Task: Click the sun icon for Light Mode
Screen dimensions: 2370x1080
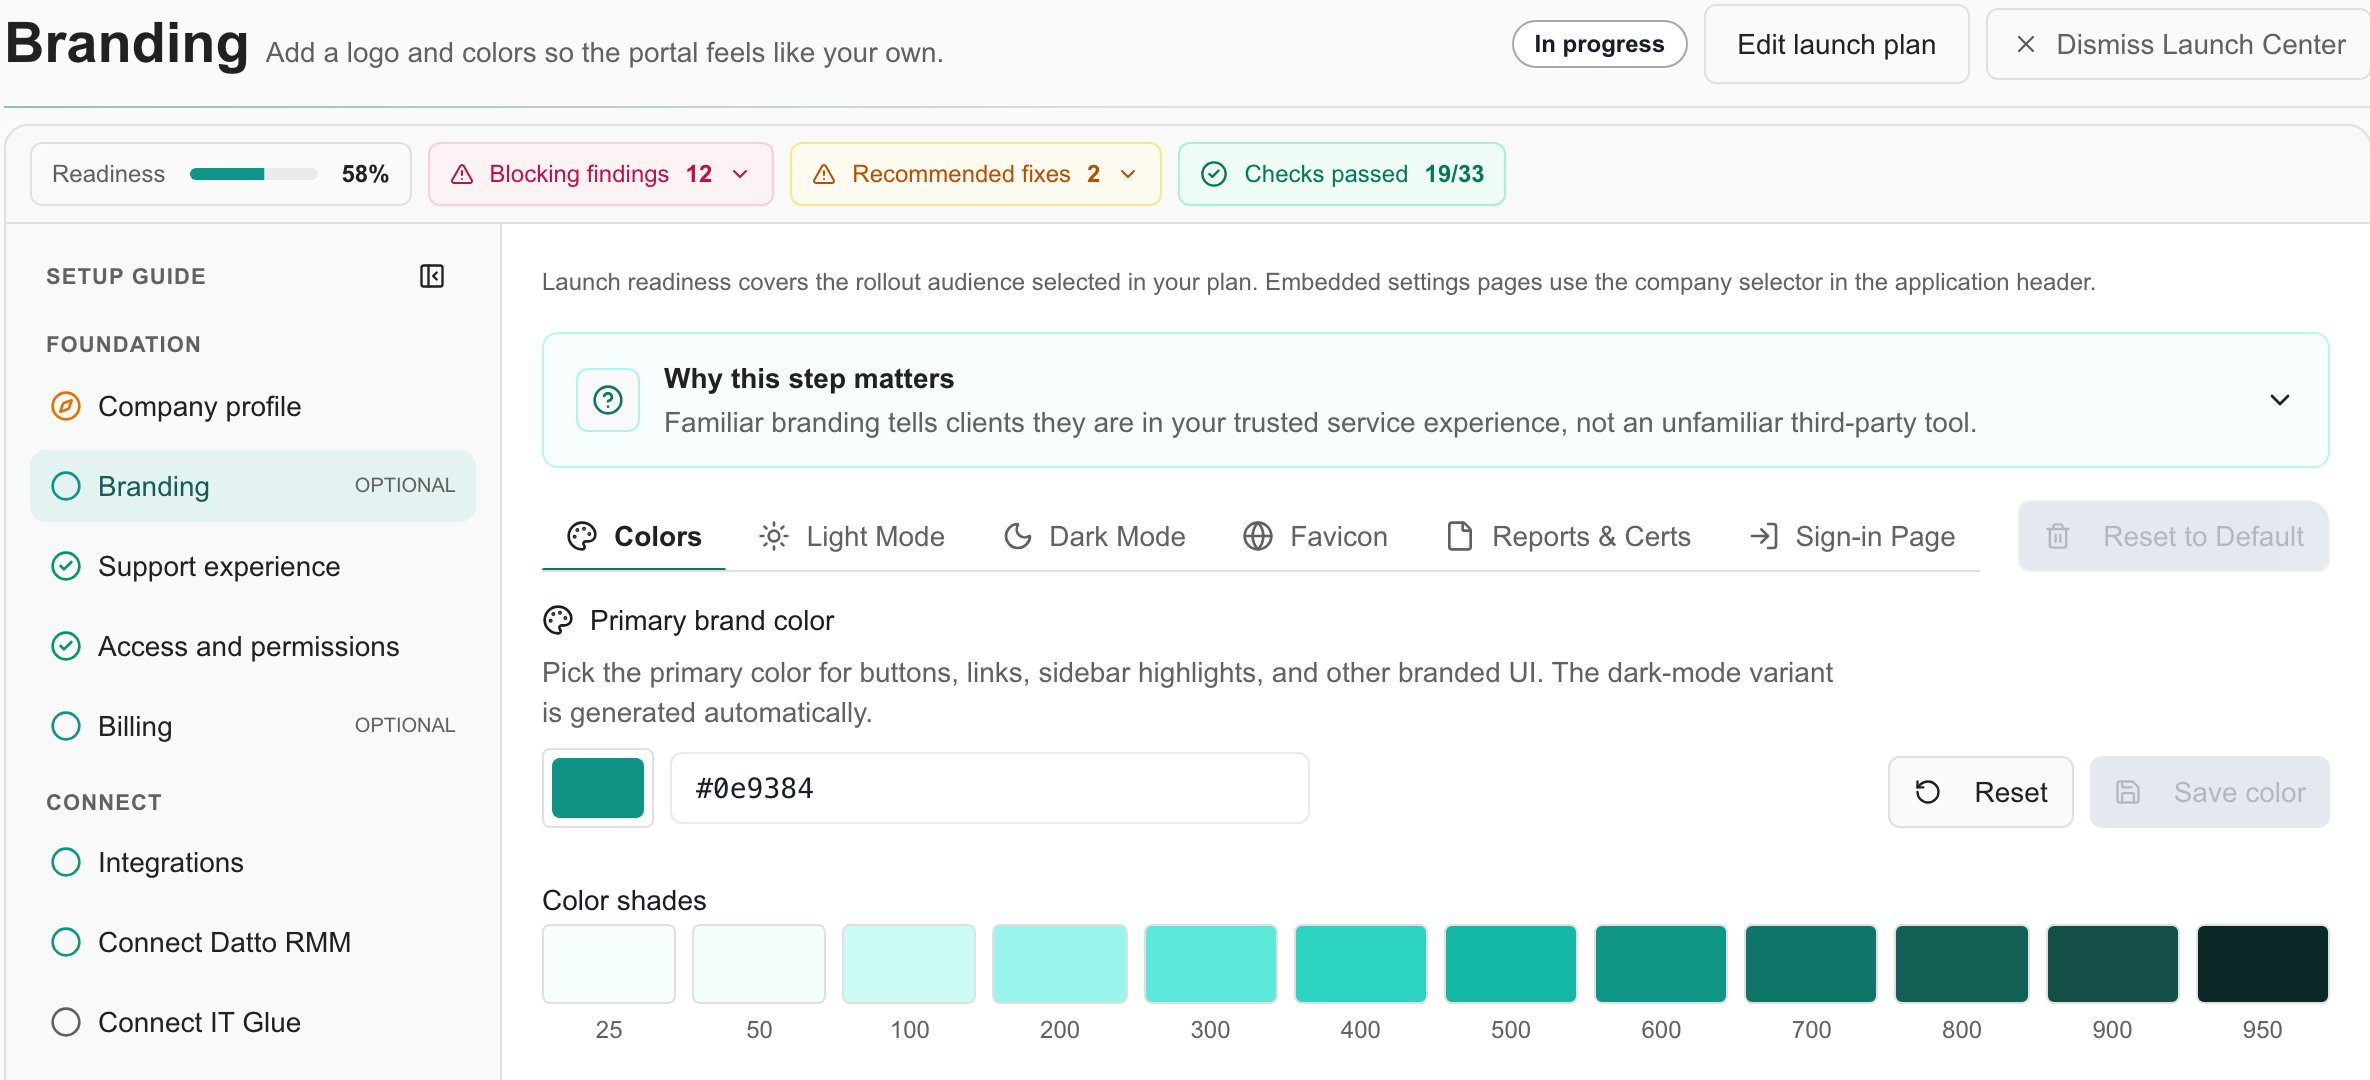Action: 774,537
